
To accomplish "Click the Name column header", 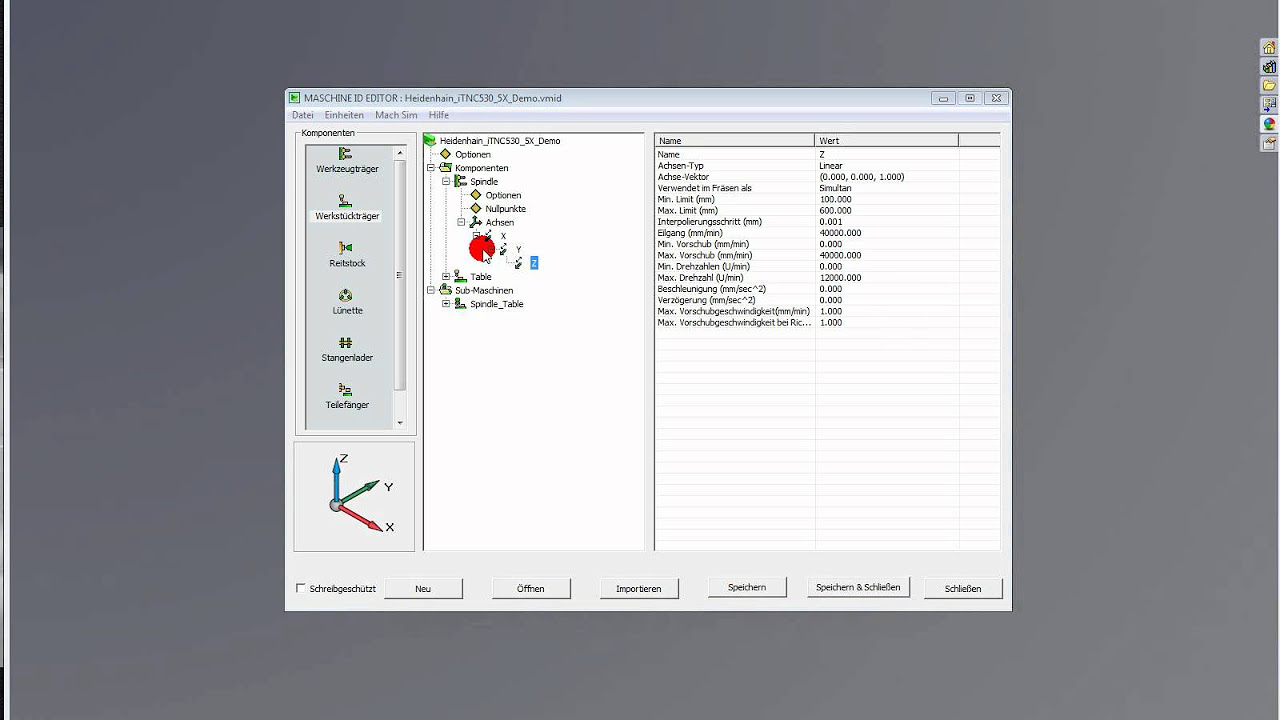I will tap(735, 141).
